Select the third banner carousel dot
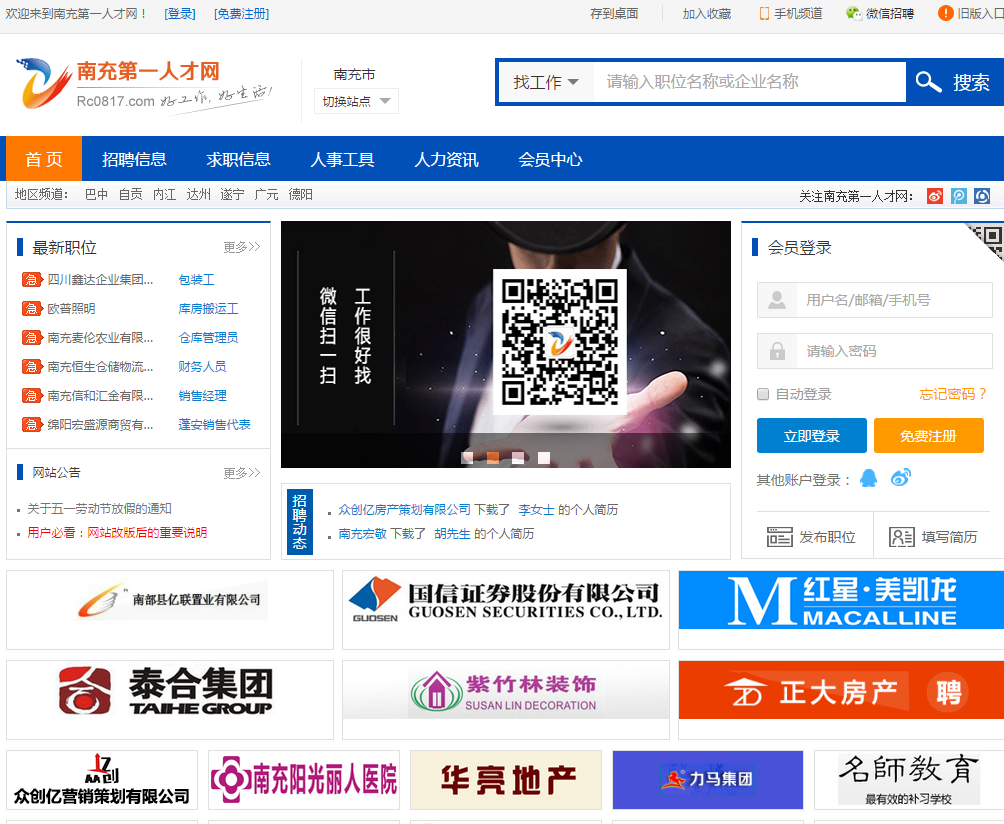This screenshot has width=1004, height=824. pos(518,458)
